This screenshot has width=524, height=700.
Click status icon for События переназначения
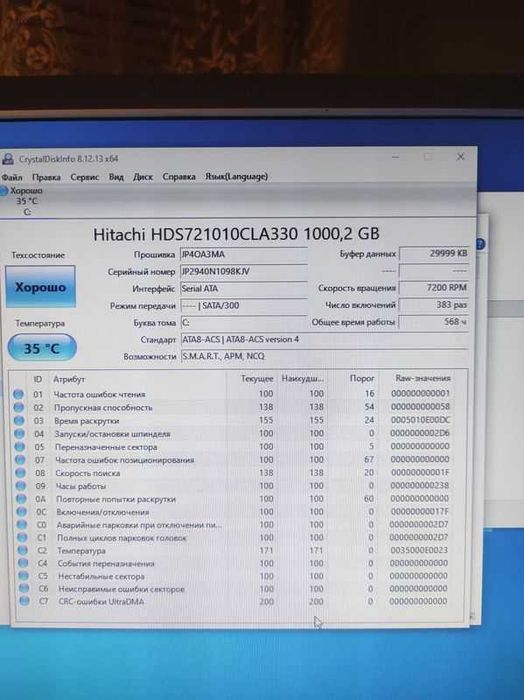coord(24,563)
